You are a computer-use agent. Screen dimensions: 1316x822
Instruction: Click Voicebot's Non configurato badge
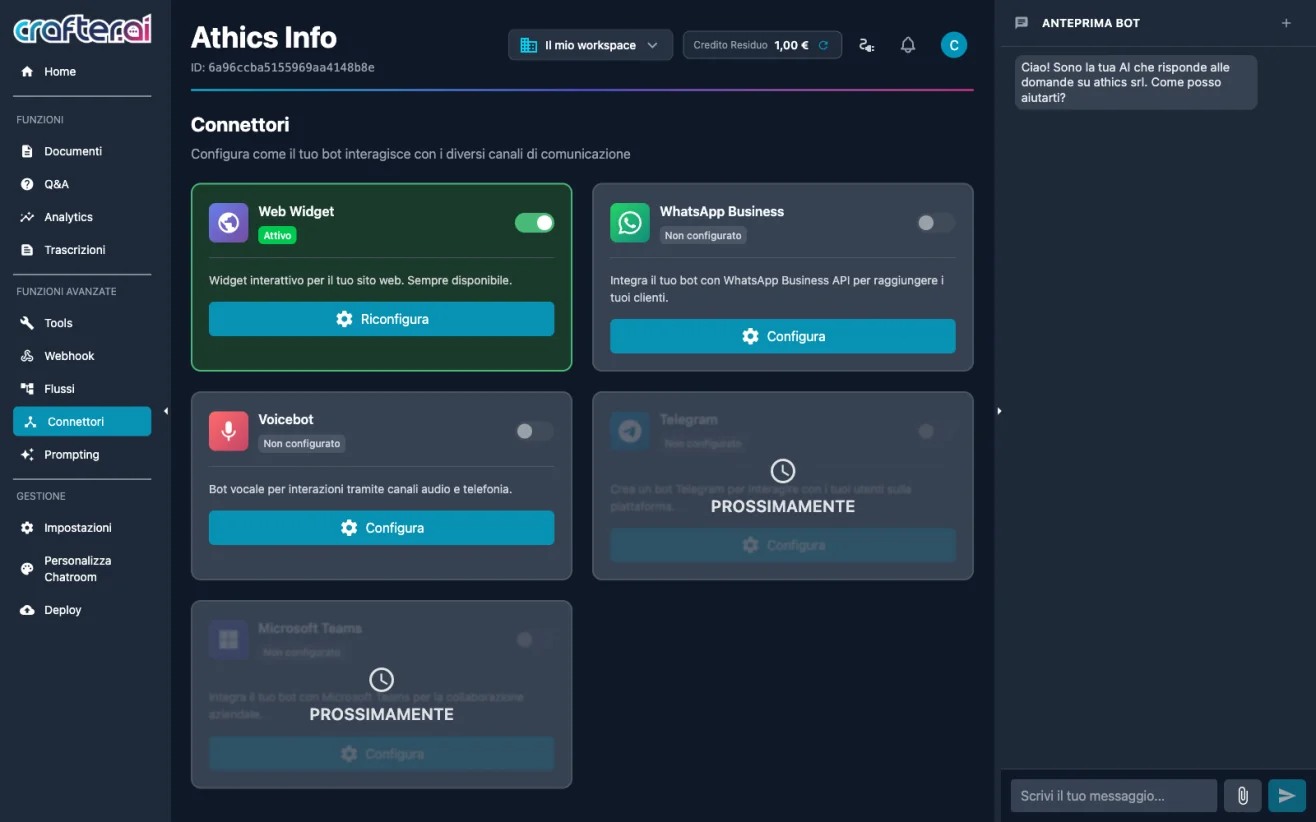tap(302, 444)
